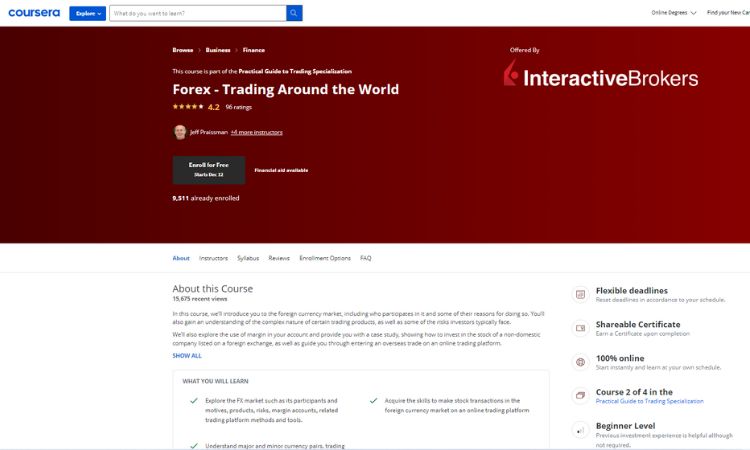Viewport: 750px width, 450px height.
Task: Go to the Browse breadcrumb
Action: (183, 50)
